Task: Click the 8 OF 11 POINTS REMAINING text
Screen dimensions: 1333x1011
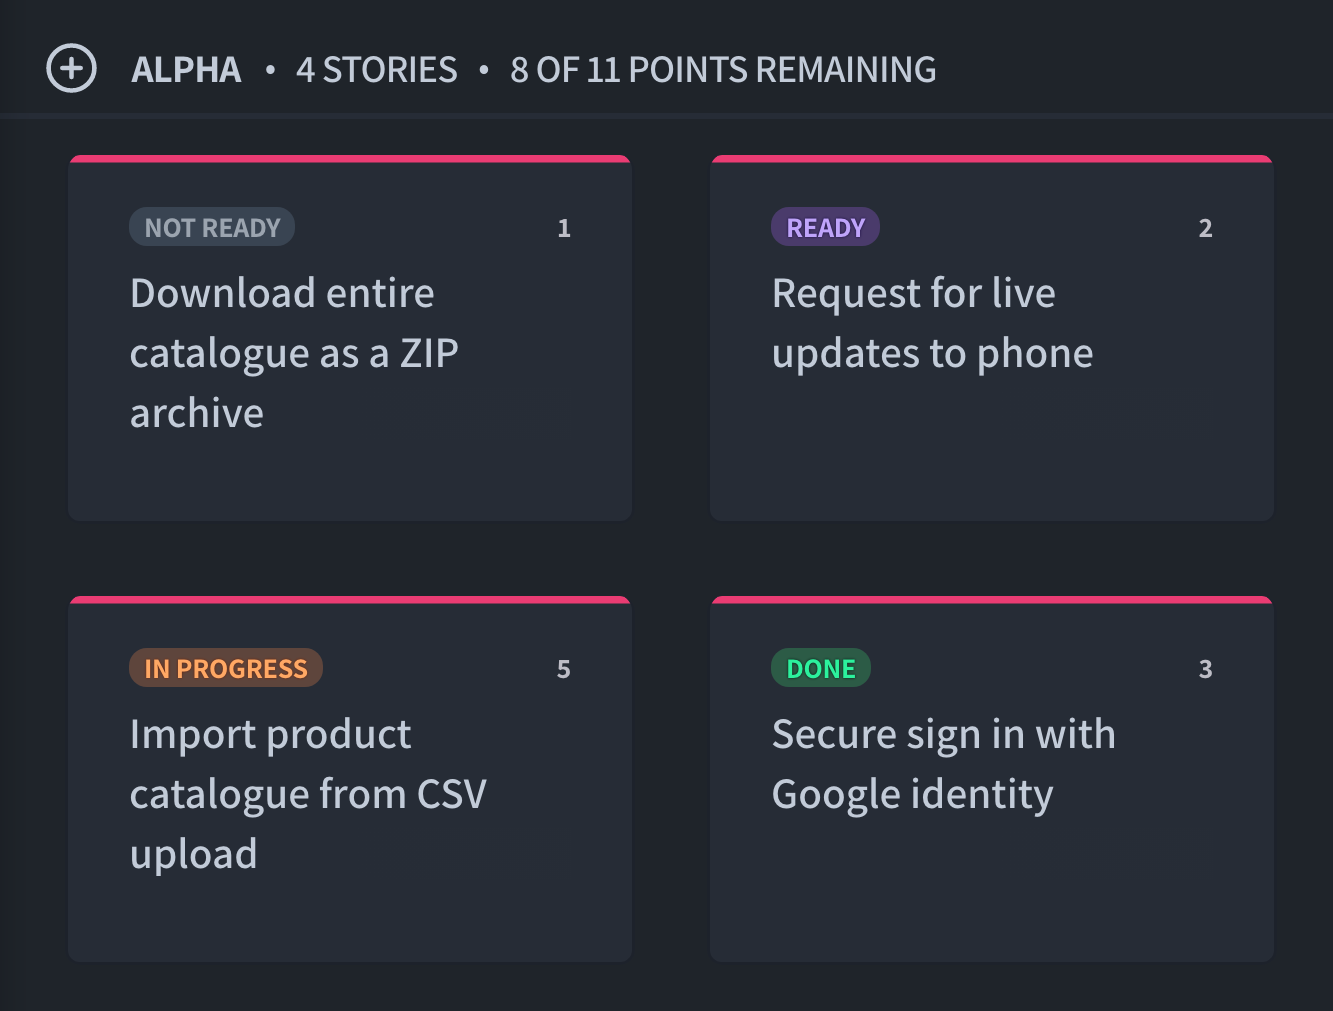Action: pos(723,70)
